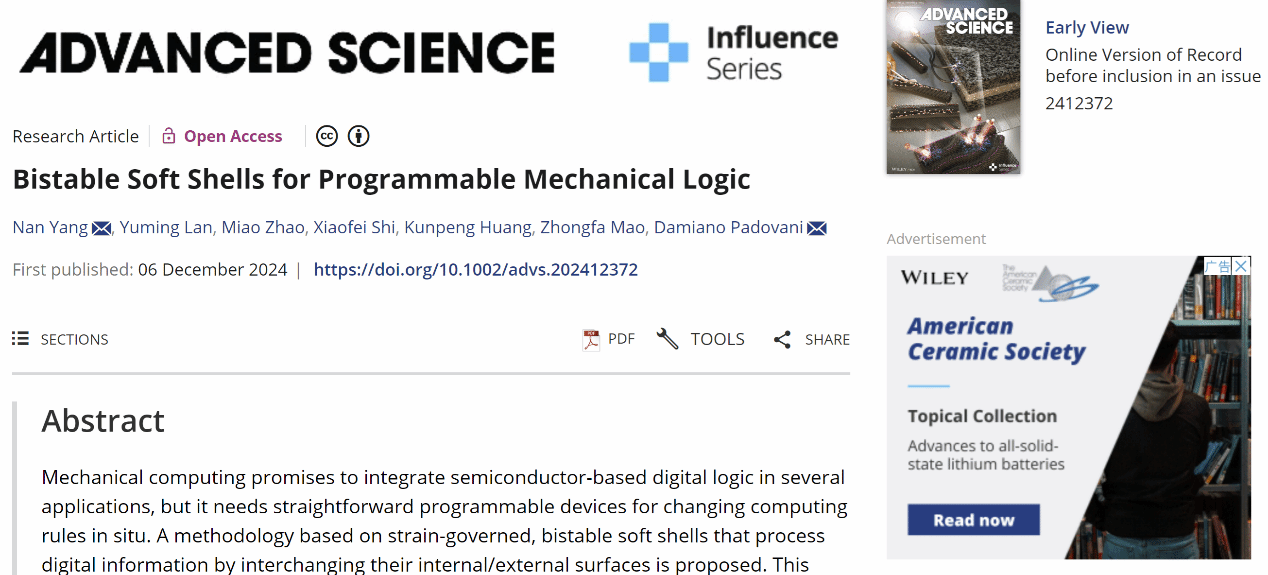Open the article DOI link
1268x575 pixels.
click(475, 270)
